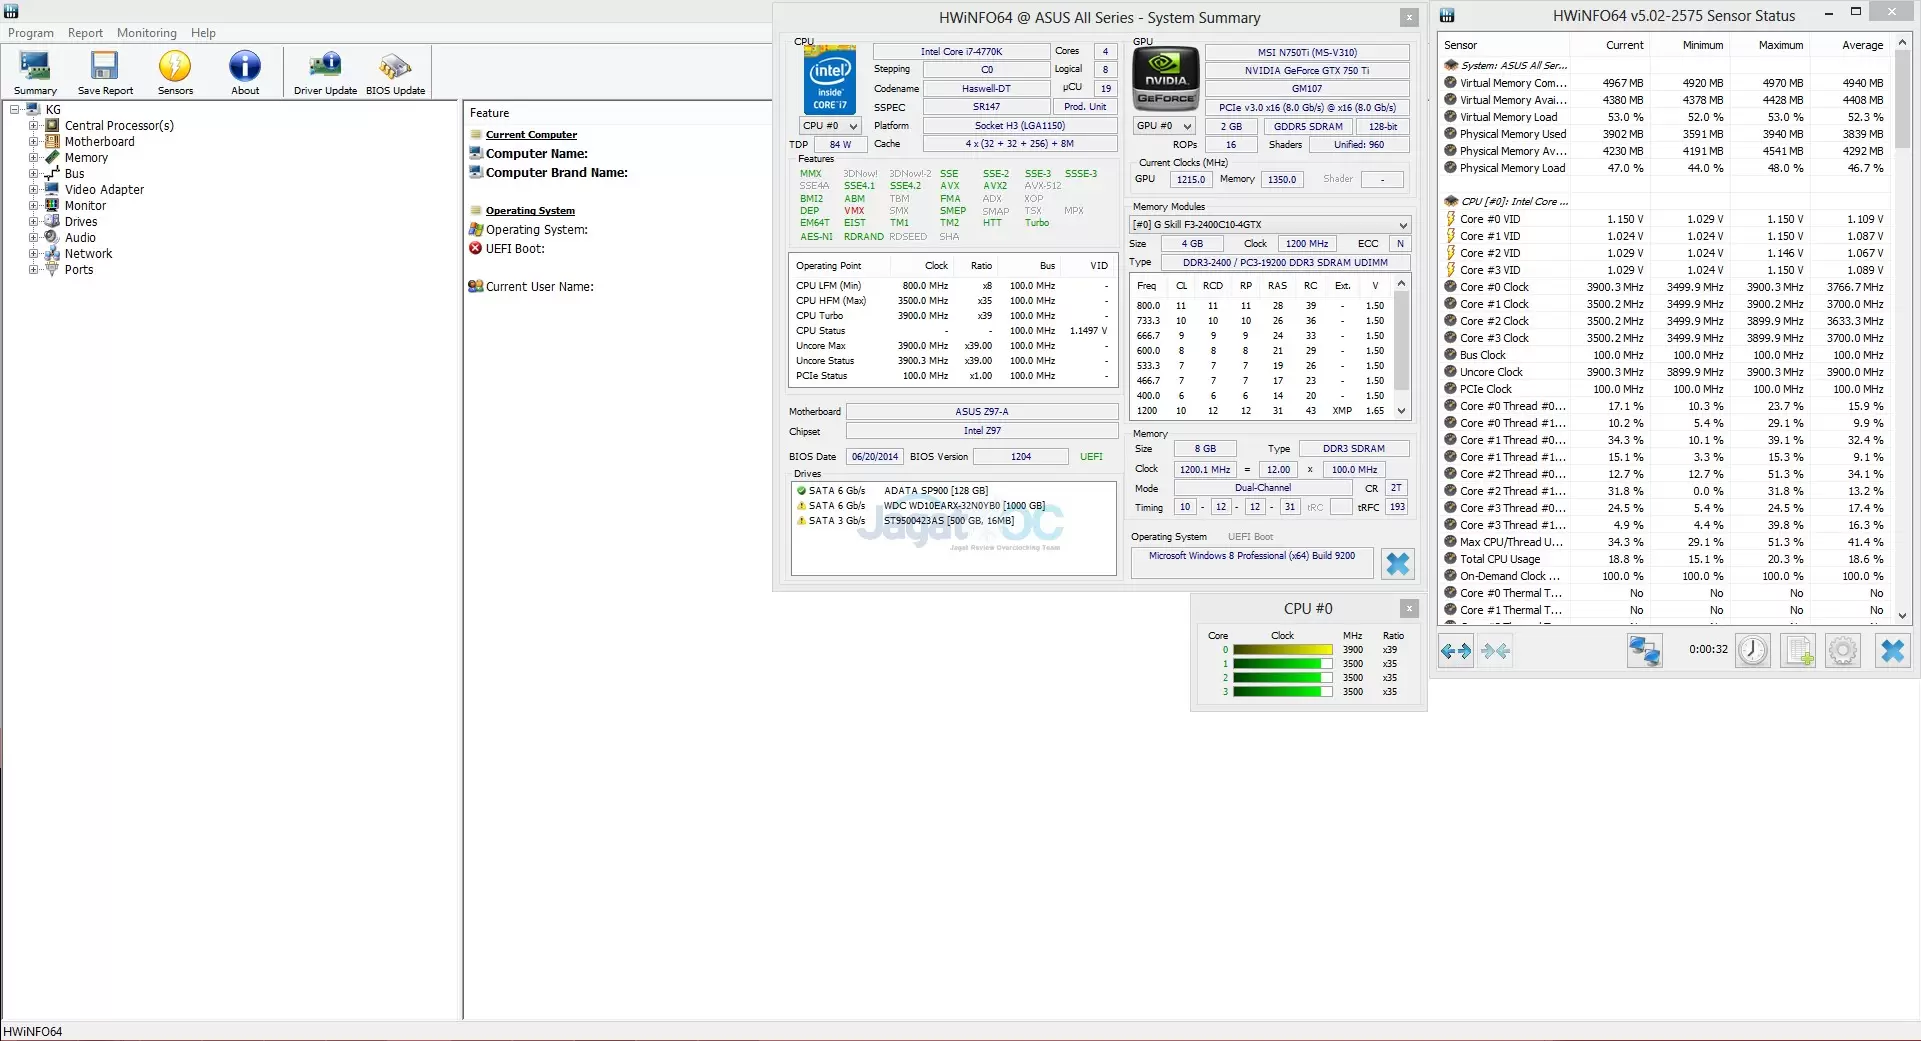The width and height of the screenshot is (1921, 1041).
Task: Click the 'WDC WD10EARX-32N0YB0' drive entry
Action: (x=964, y=506)
